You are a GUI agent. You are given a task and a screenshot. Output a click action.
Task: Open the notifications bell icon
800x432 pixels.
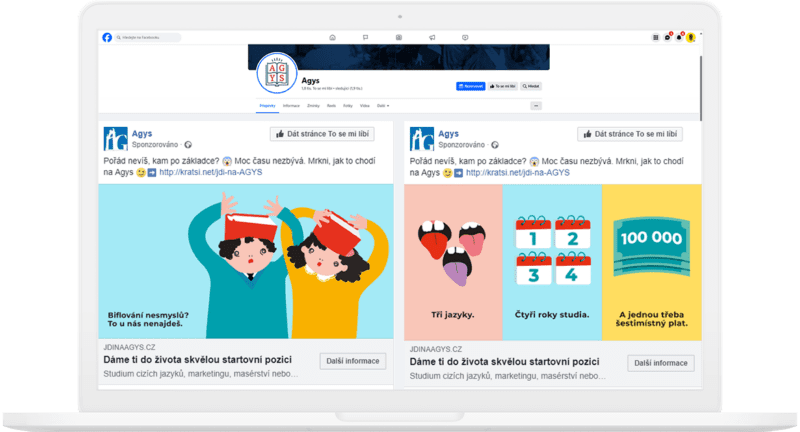[x=679, y=37]
